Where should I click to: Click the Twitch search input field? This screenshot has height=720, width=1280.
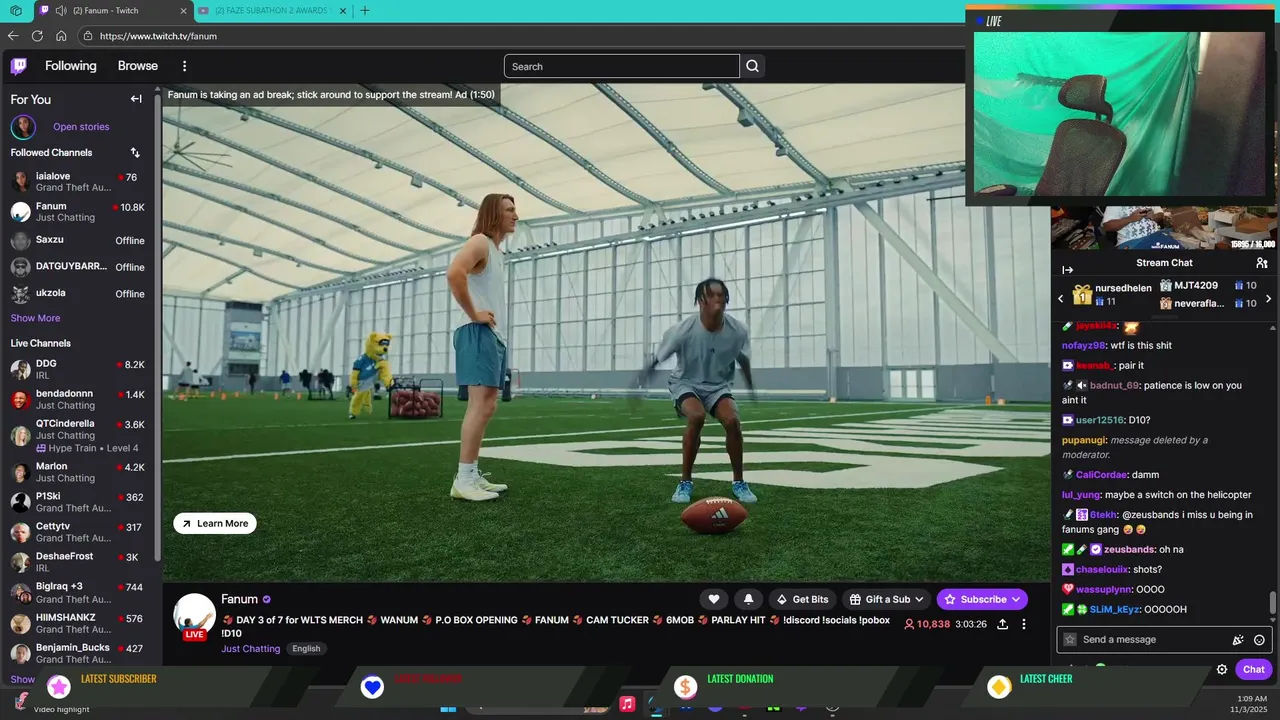coord(621,67)
